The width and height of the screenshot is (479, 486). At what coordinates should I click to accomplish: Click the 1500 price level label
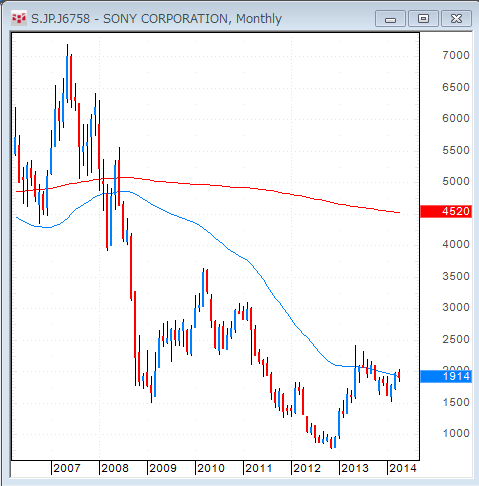(x=456, y=402)
